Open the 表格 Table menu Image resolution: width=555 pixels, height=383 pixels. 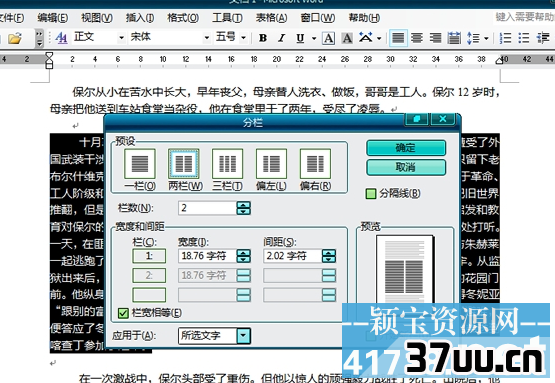[271, 18]
